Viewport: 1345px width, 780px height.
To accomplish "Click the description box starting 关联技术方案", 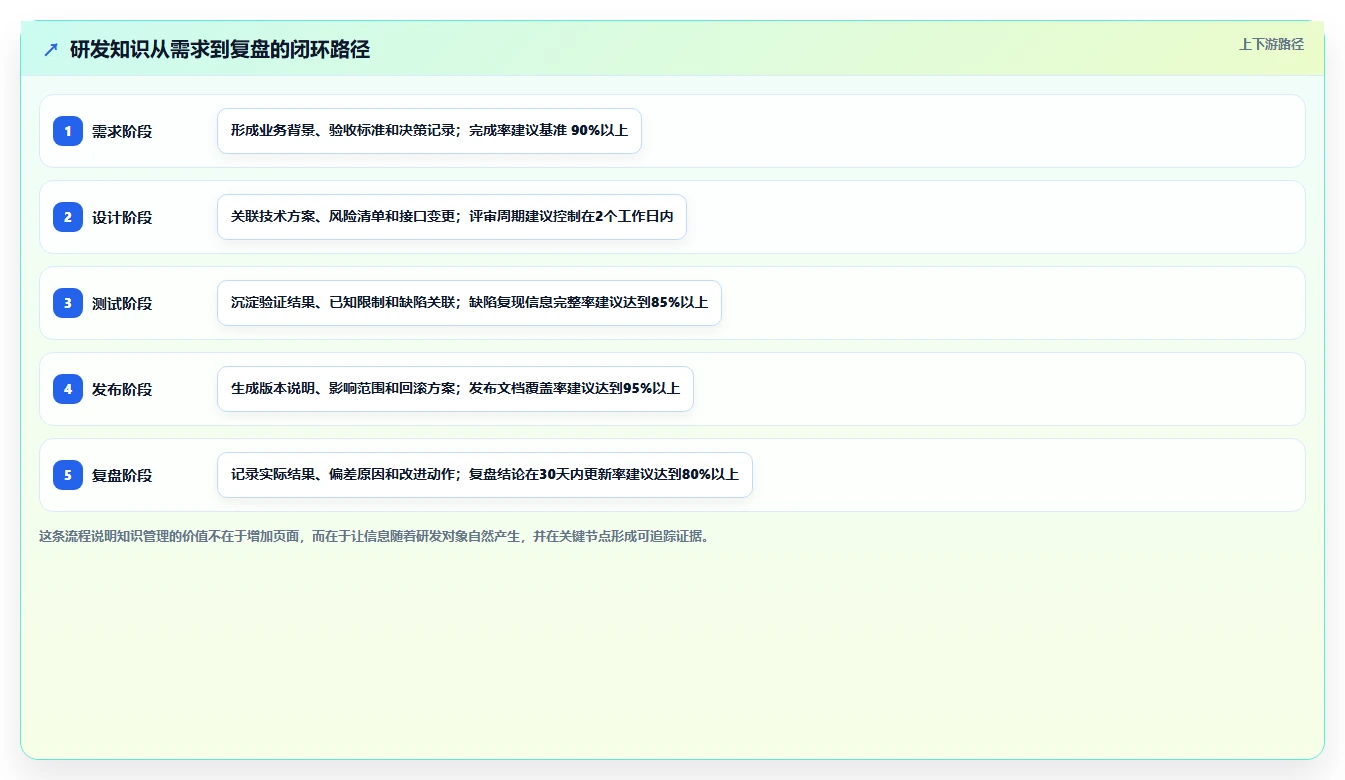I will (452, 217).
